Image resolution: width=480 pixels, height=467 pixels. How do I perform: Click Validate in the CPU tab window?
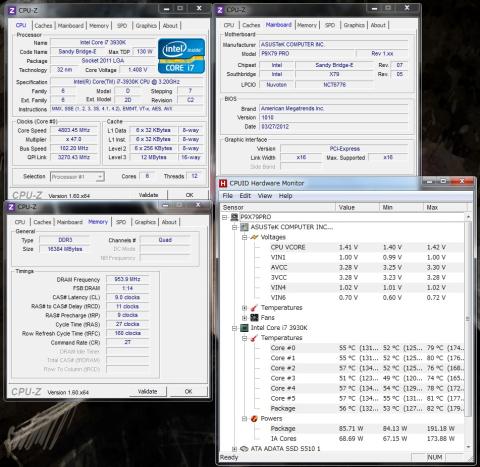(x=148, y=195)
